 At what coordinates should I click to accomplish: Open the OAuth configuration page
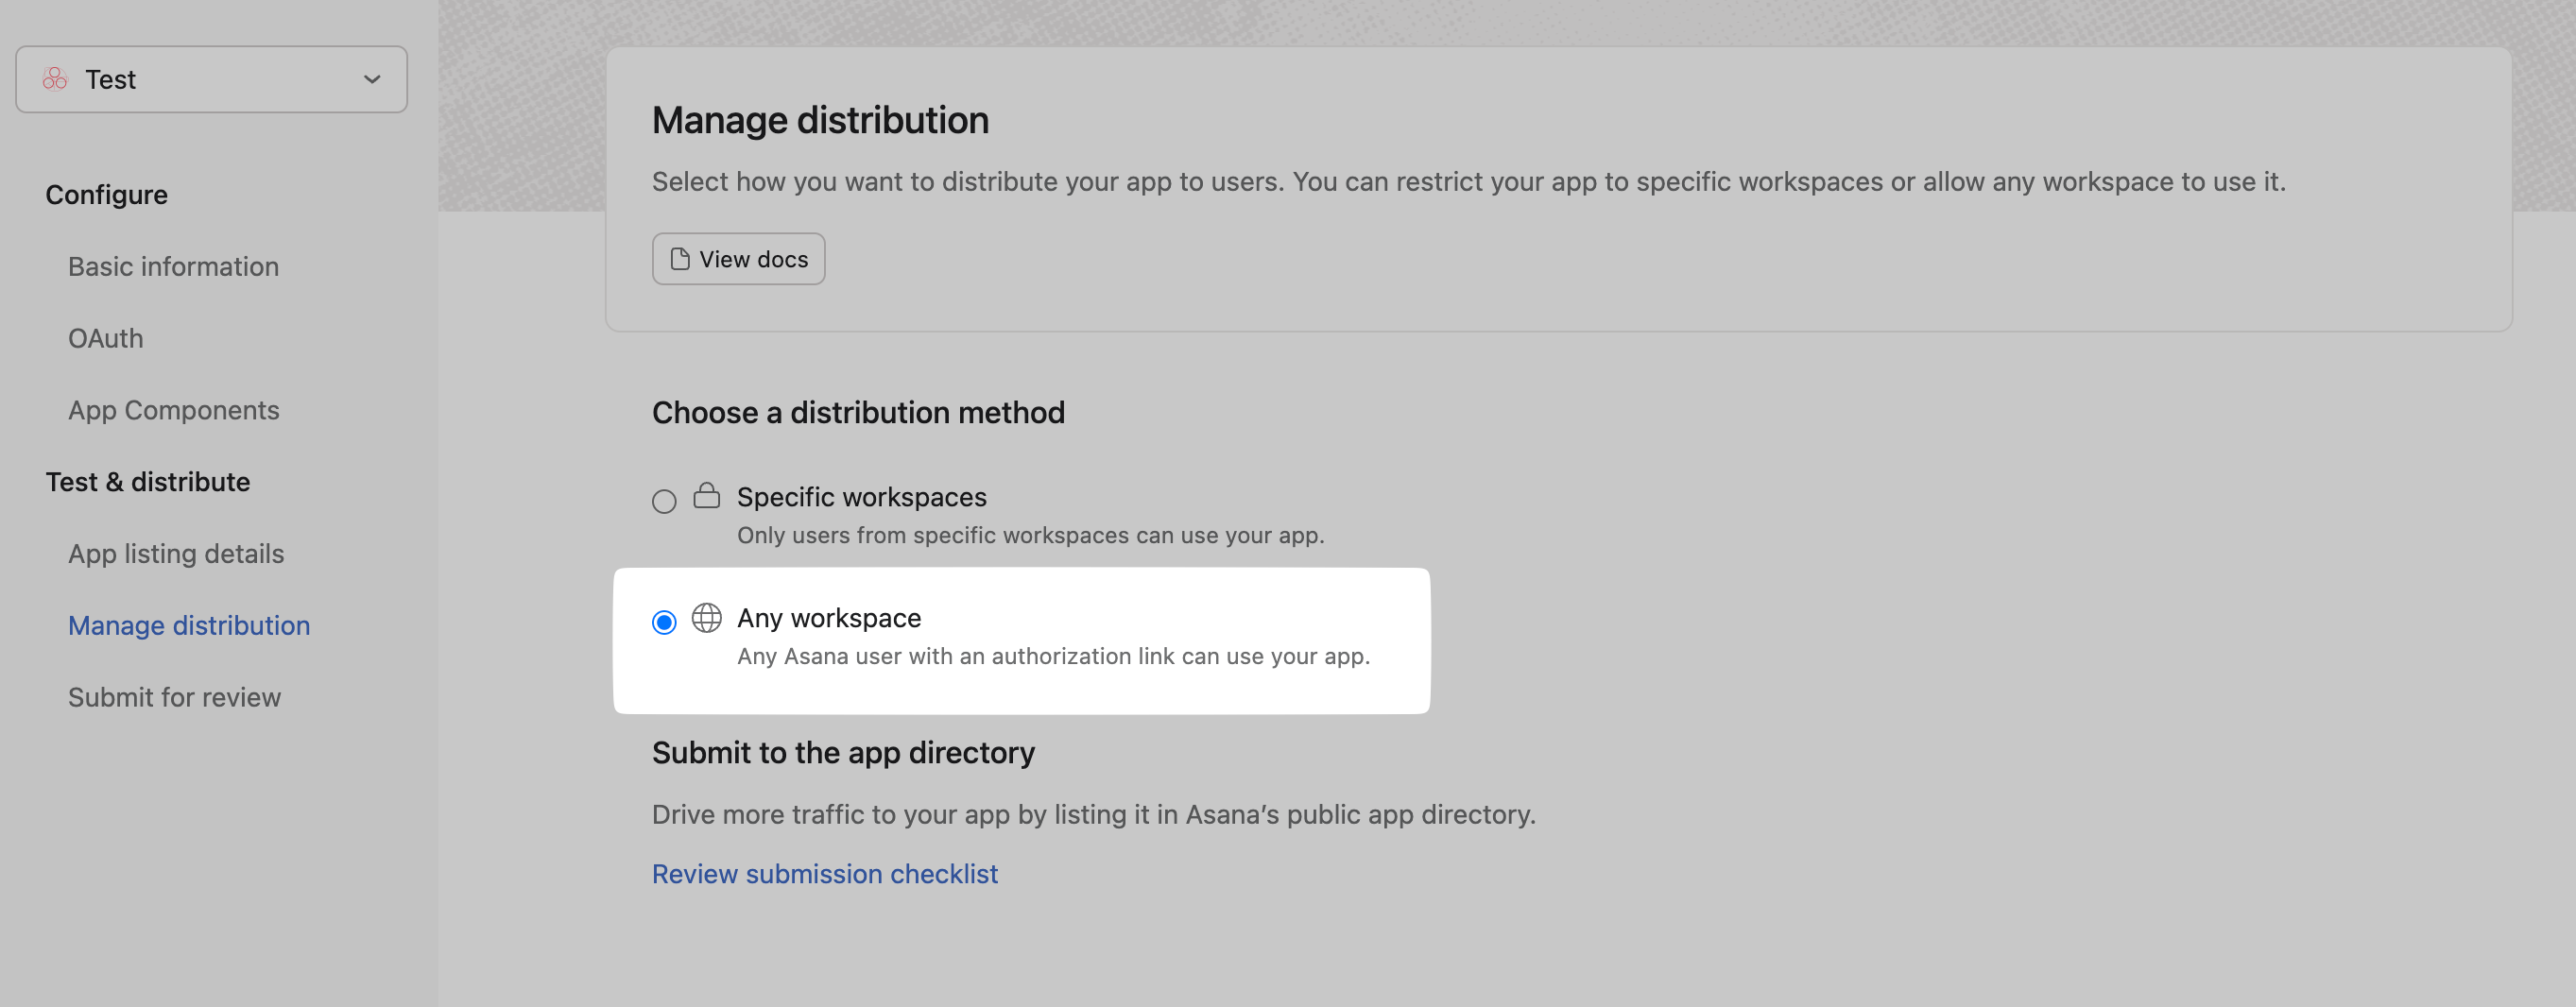(105, 338)
